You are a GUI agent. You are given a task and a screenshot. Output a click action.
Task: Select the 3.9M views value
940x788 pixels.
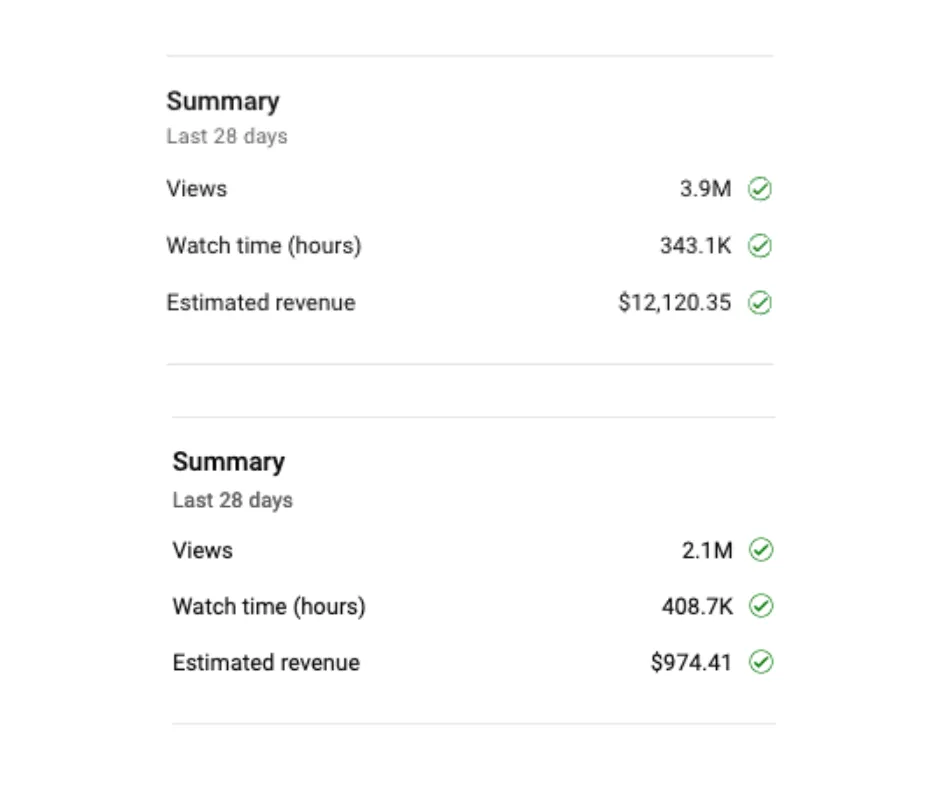706,189
